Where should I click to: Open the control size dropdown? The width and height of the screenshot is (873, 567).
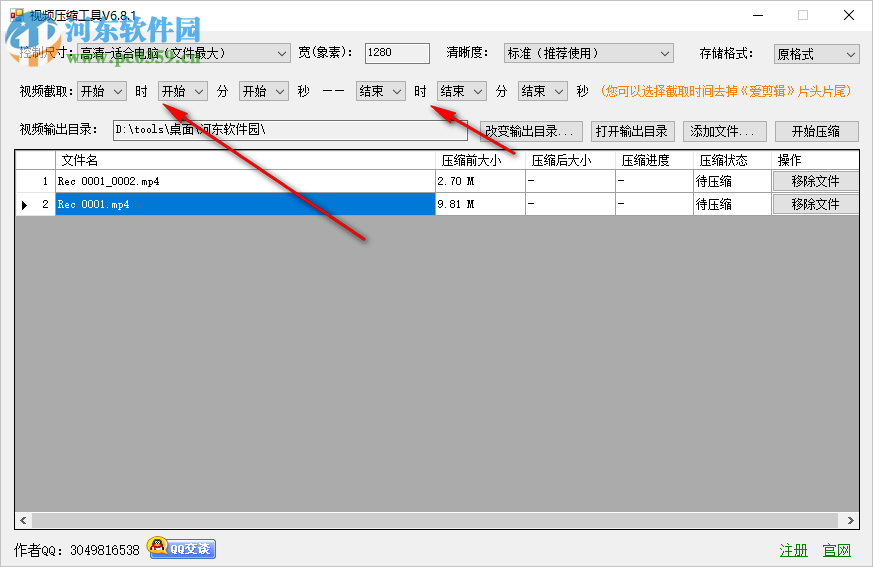point(184,53)
